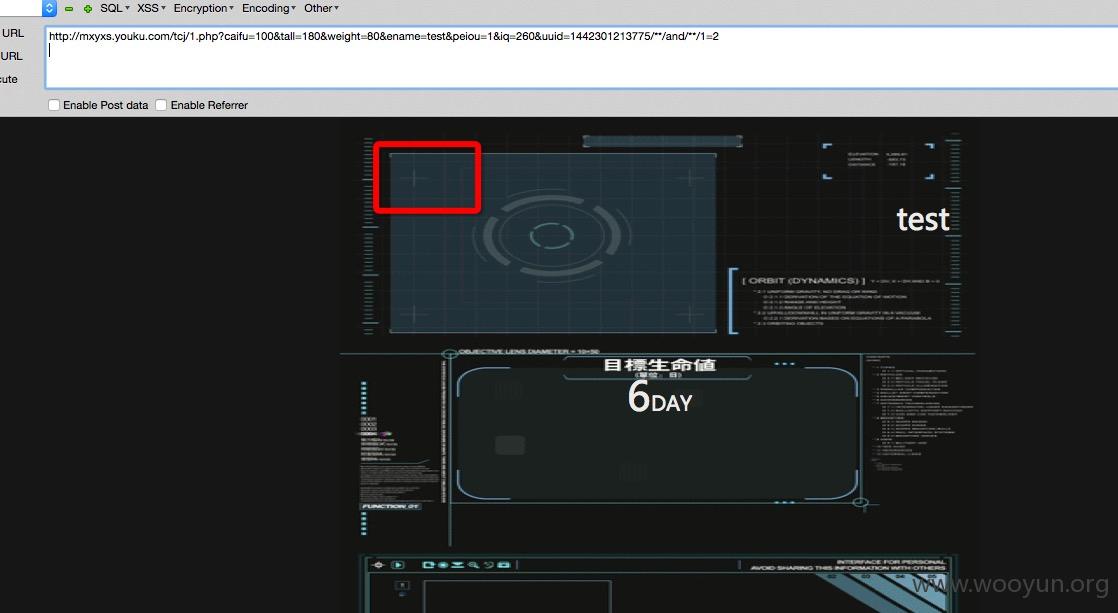Click the download arrow icon in bottom panel
1118x613 pixels.
point(458,565)
